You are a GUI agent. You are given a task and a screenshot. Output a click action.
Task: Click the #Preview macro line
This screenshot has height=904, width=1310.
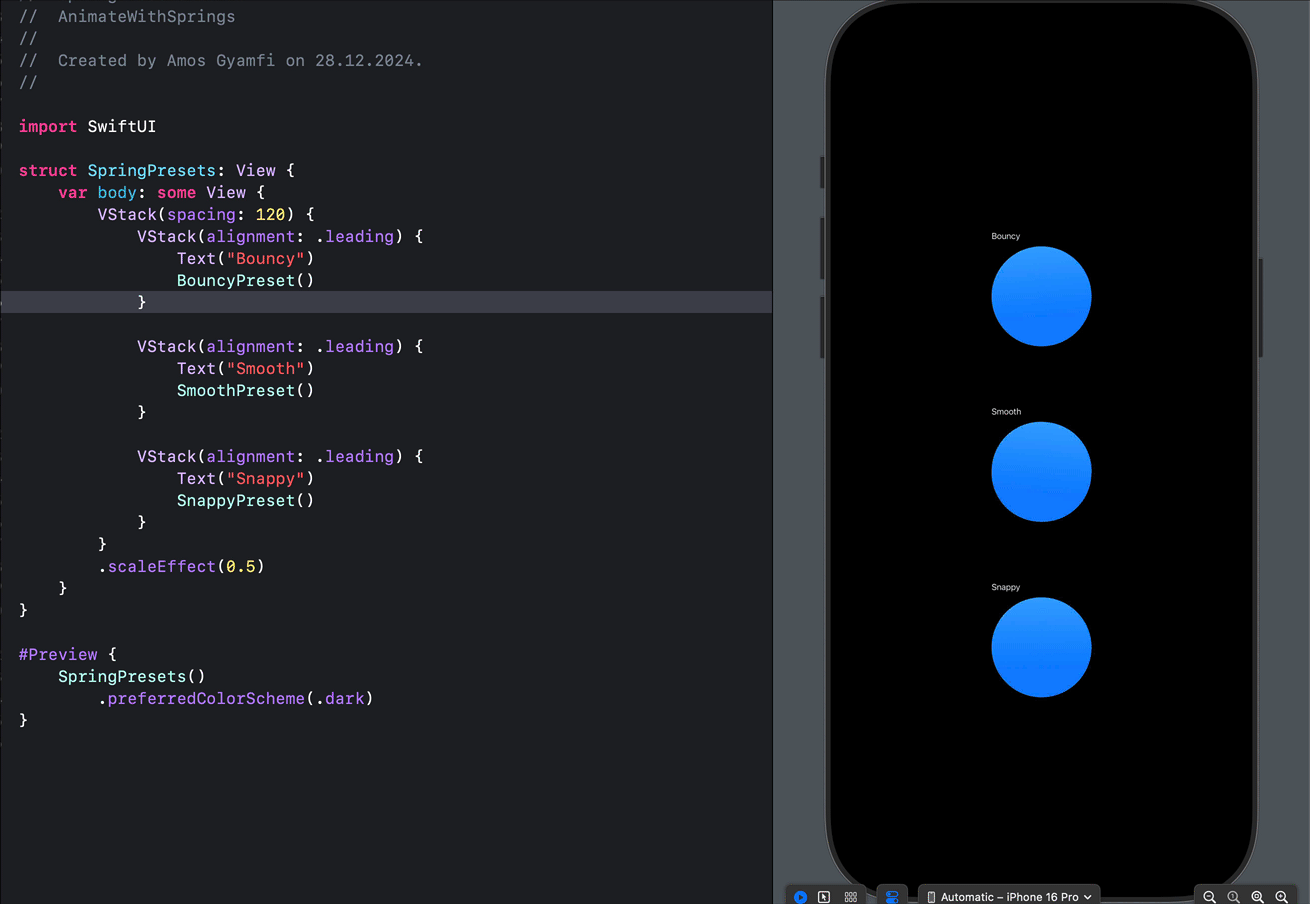(68, 655)
